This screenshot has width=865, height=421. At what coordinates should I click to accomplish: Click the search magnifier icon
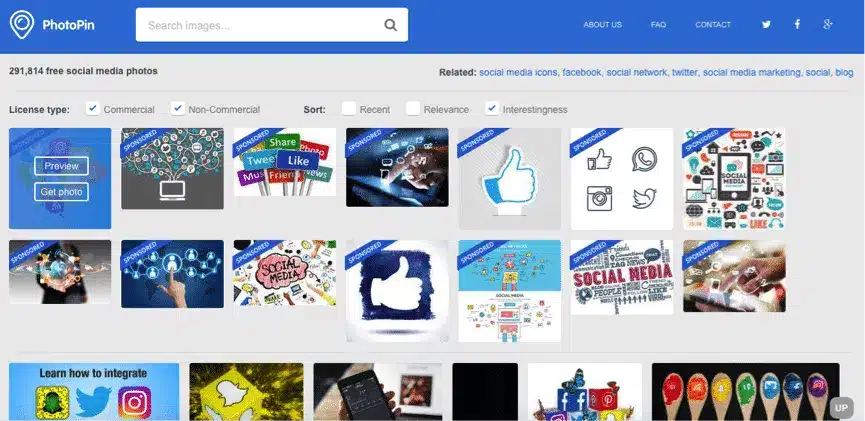click(x=391, y=25)
